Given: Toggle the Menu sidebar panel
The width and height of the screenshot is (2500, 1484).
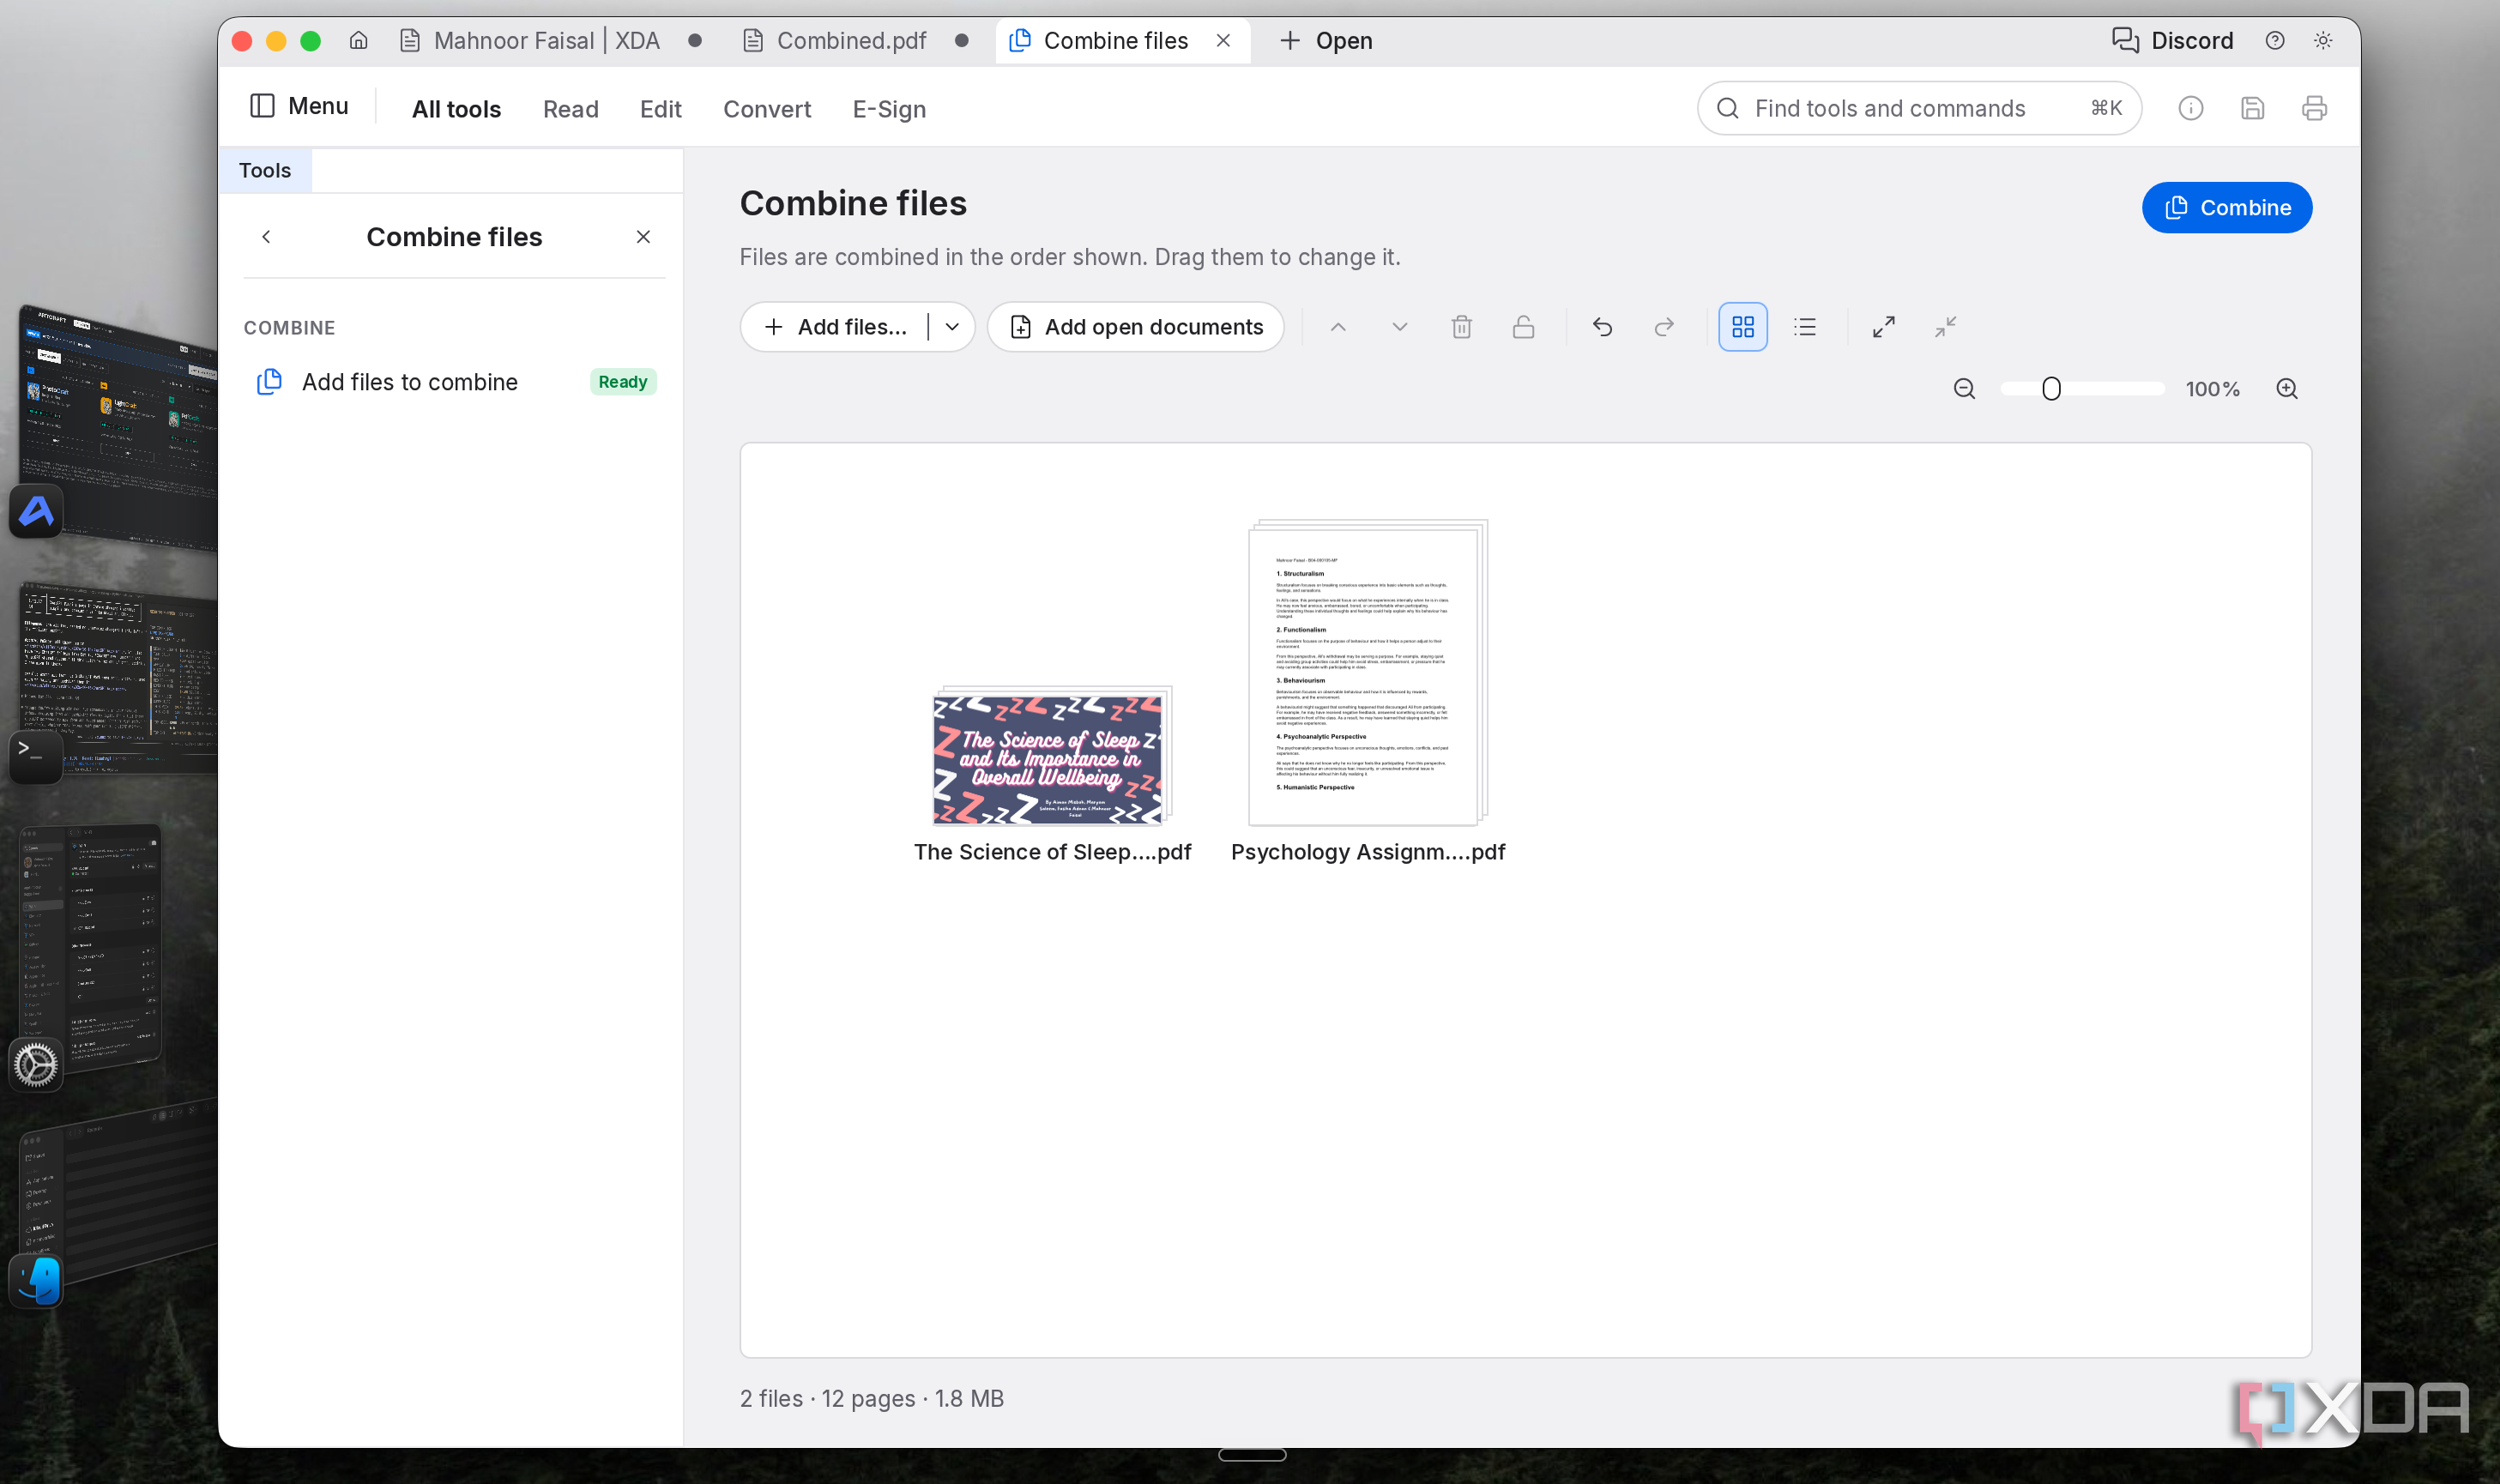Looking at the screenshot, I should click(x=298, y=106).
